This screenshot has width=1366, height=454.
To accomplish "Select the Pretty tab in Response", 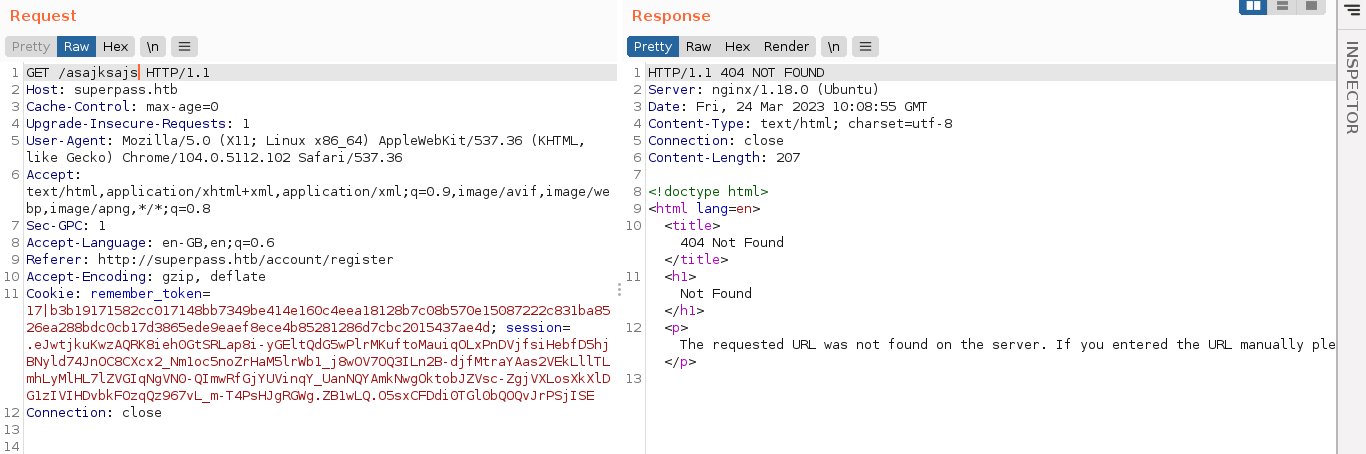I will click(653, 46).
